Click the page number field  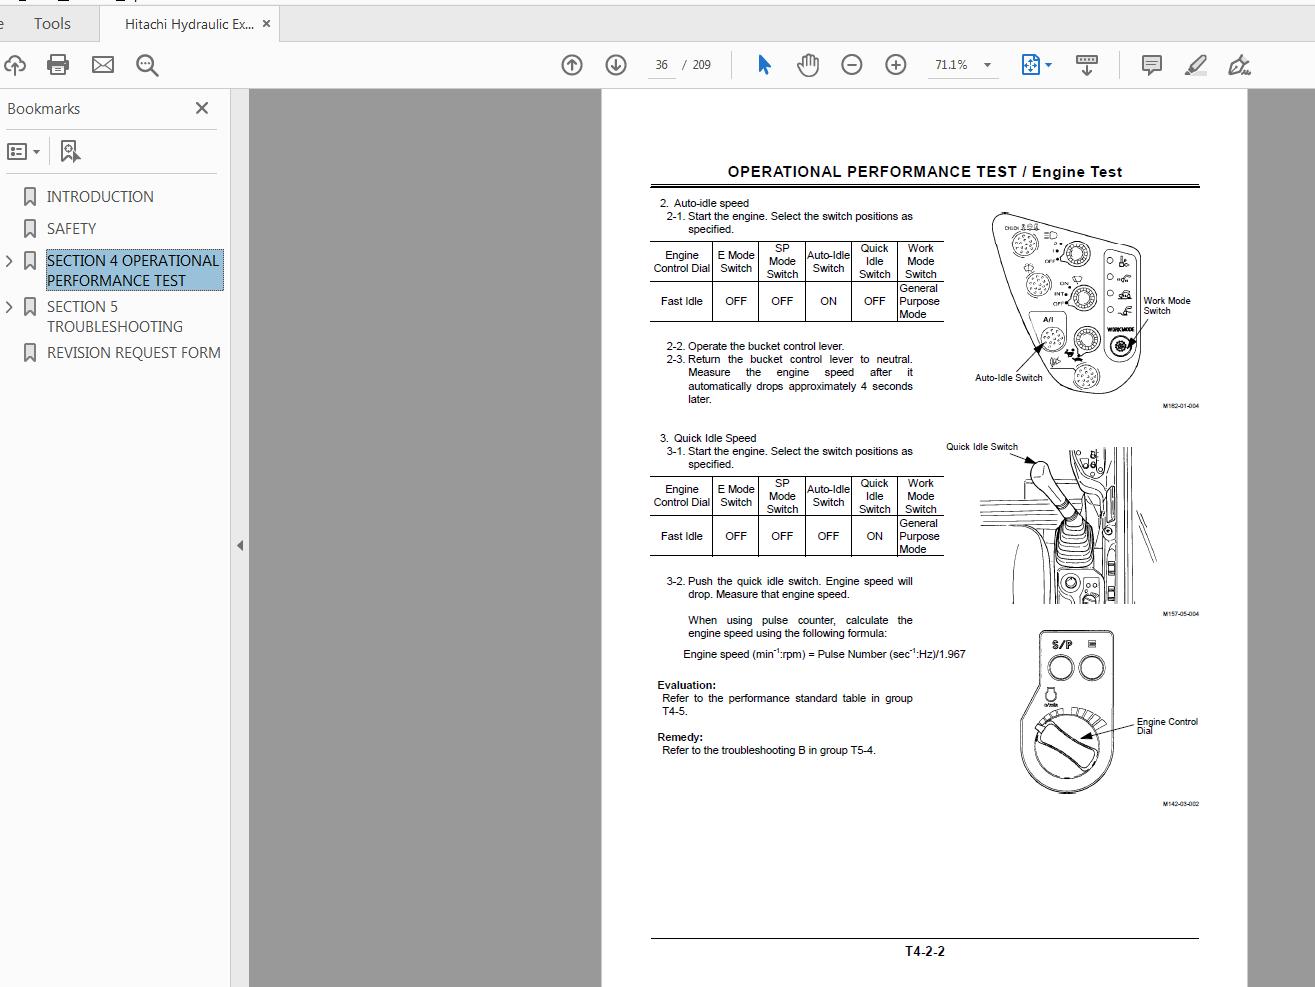click(x=661, y=65)
